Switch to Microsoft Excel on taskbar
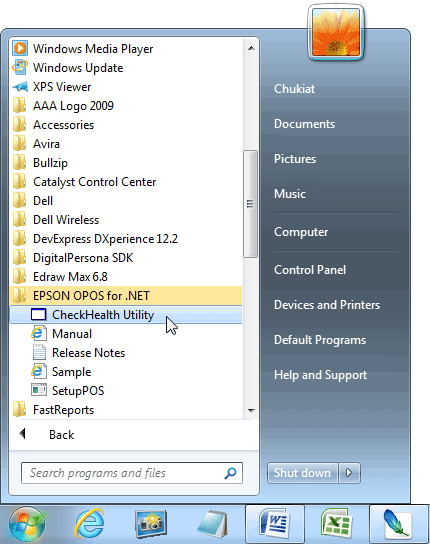 [336, 524]
